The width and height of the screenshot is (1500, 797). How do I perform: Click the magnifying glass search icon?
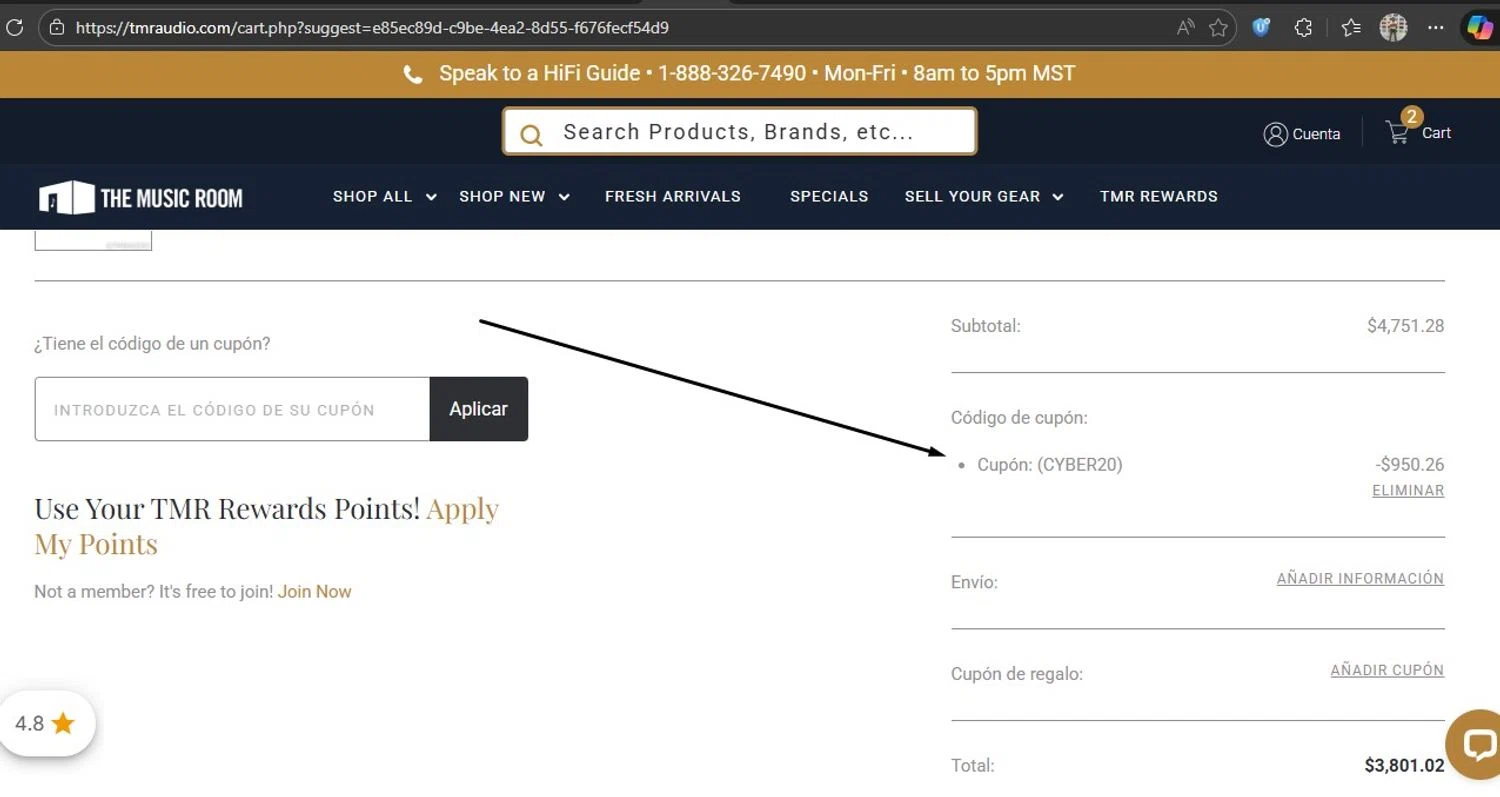point(531,135)
